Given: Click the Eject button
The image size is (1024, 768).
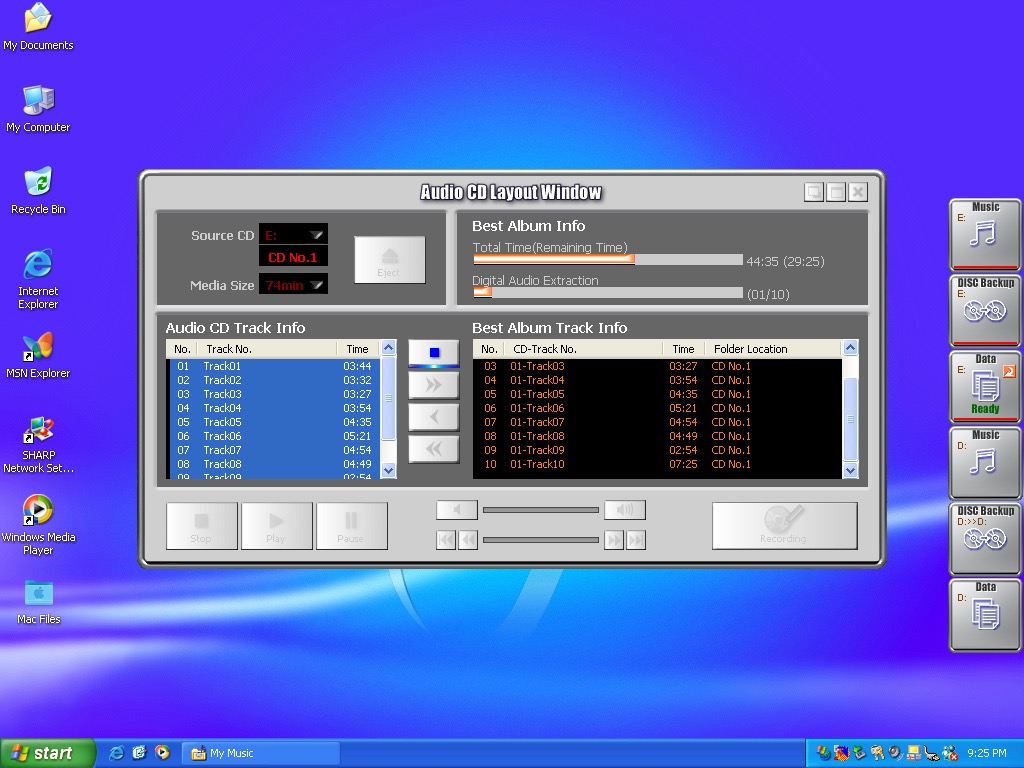Looking at the screenshot, I should (x=389, y=260).
